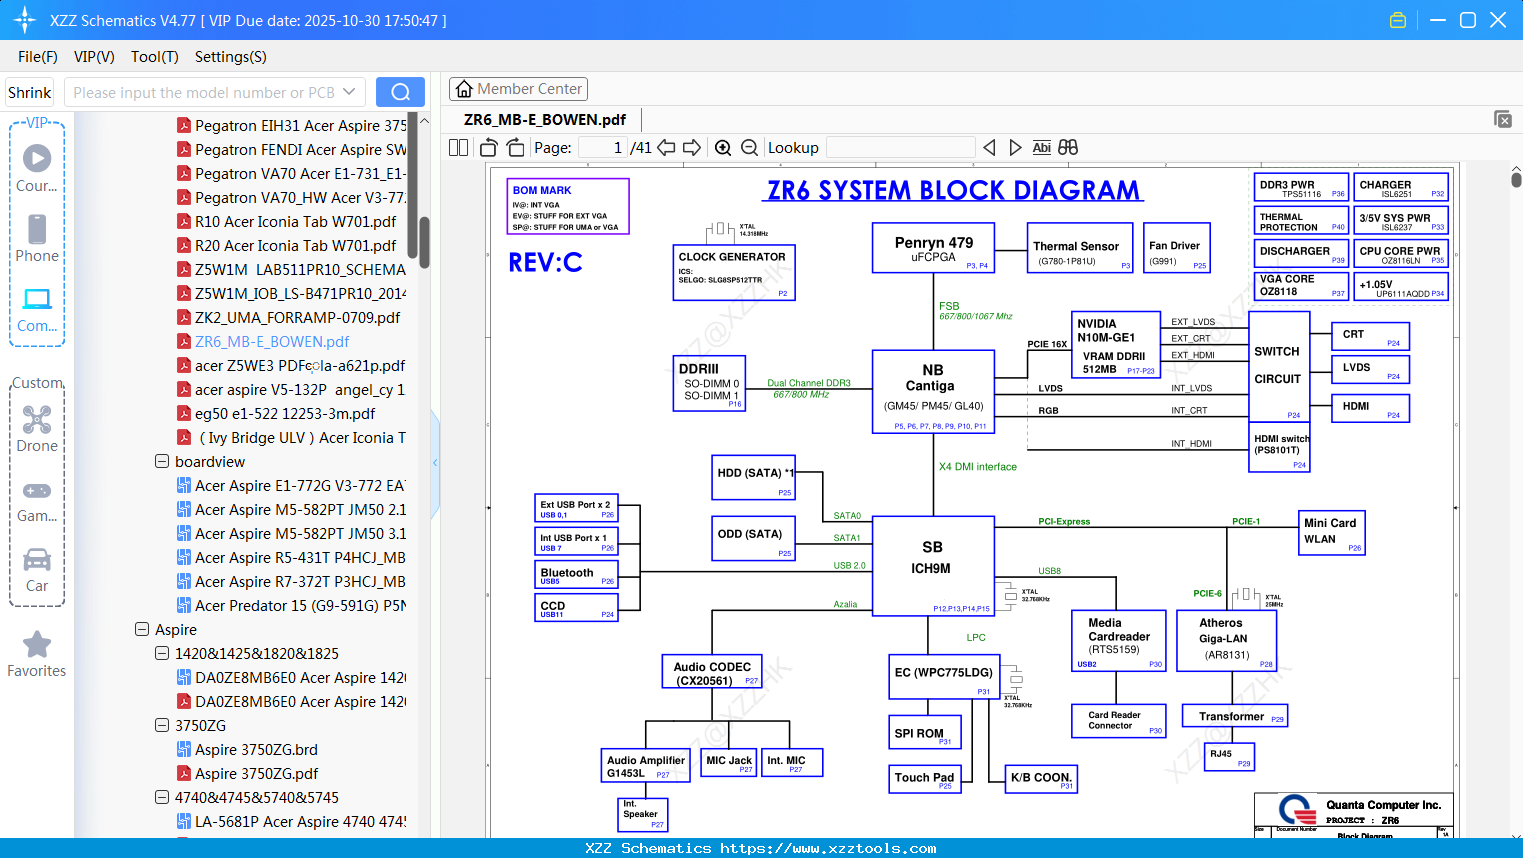Click the binoculars search icon

(x=1068, y=148)
